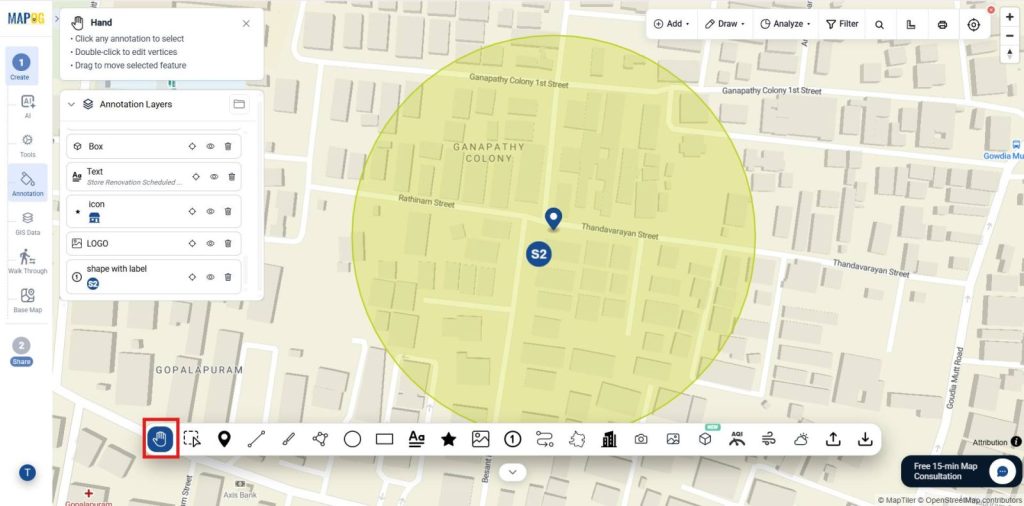
Task: Collapse the Annotation Layers panel
Action: (72, 104)
